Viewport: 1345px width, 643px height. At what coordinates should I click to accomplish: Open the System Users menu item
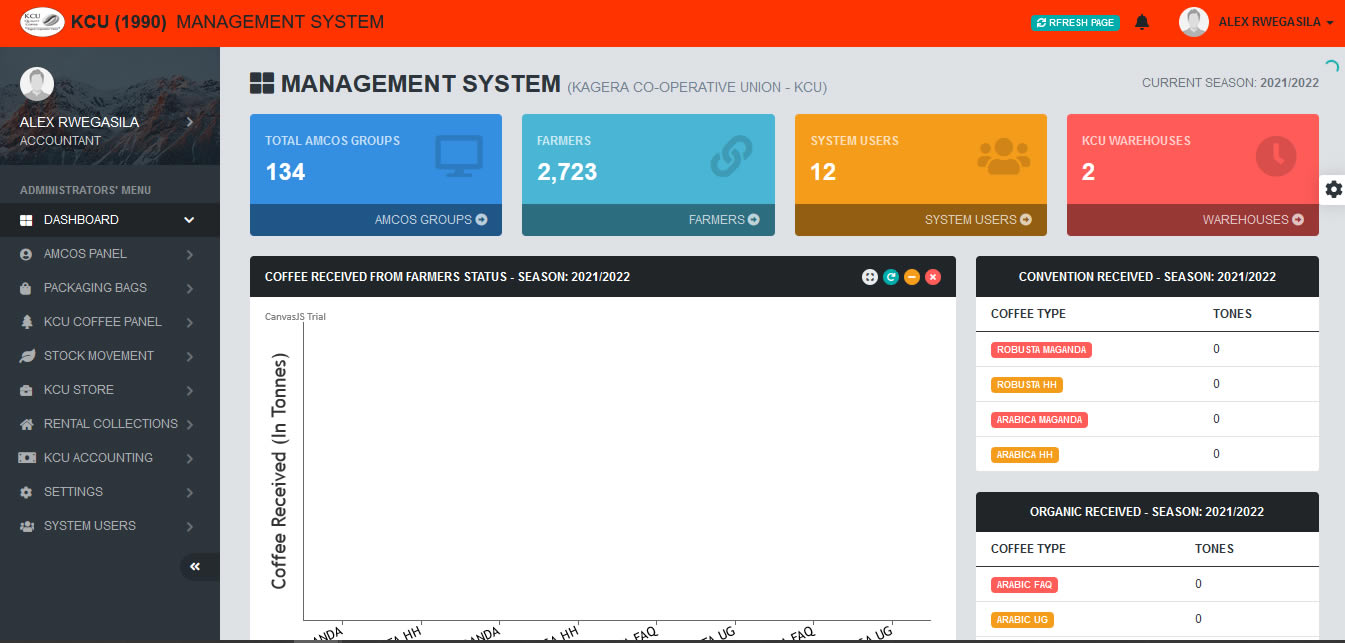[x=110, y=526]
